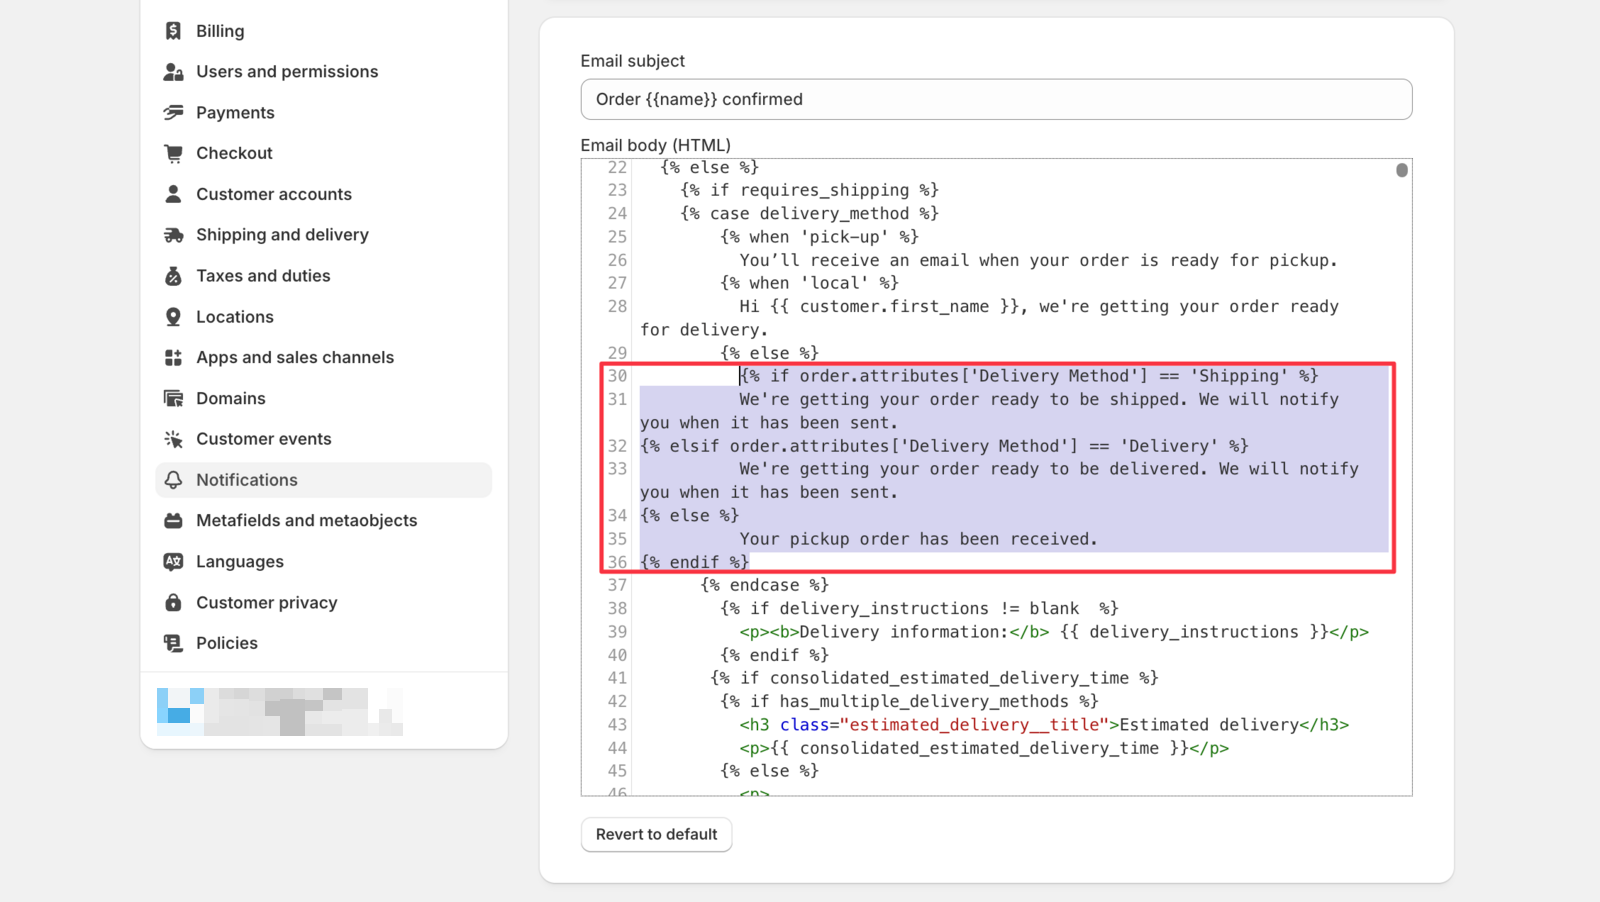1600x902 pixels.
Task: Click the Apps and sales channels icon
Action: coord(173,357)
